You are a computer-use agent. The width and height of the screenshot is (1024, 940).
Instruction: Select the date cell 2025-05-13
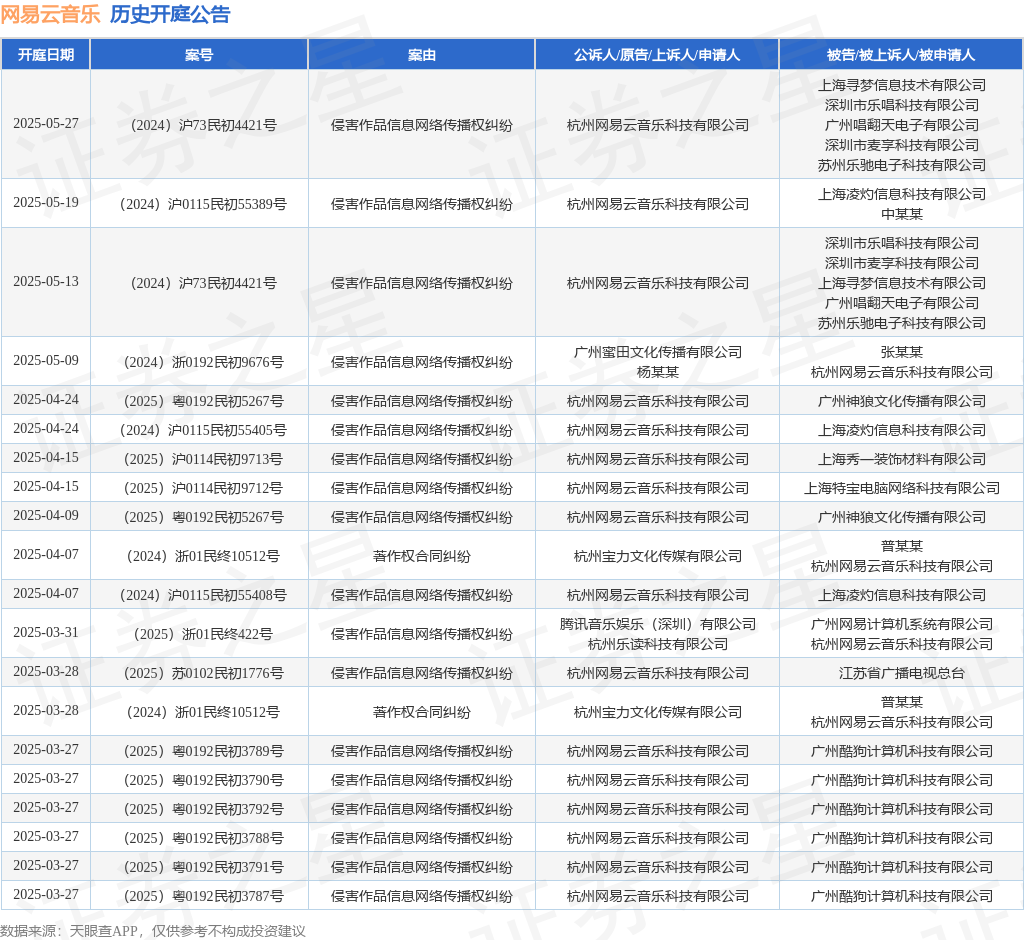click(46, 282)
